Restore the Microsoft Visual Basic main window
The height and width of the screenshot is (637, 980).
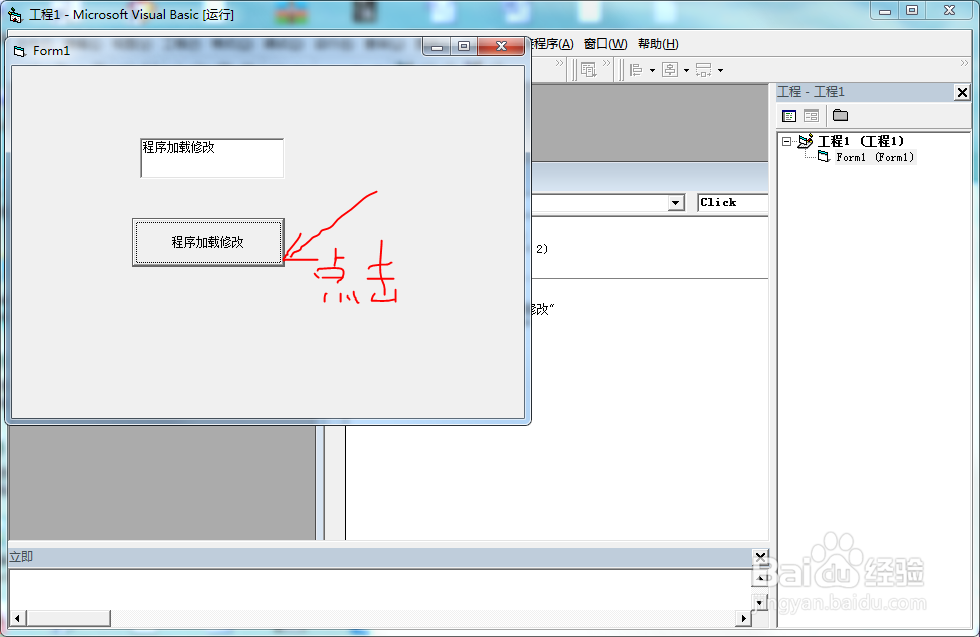coord(912,11)
